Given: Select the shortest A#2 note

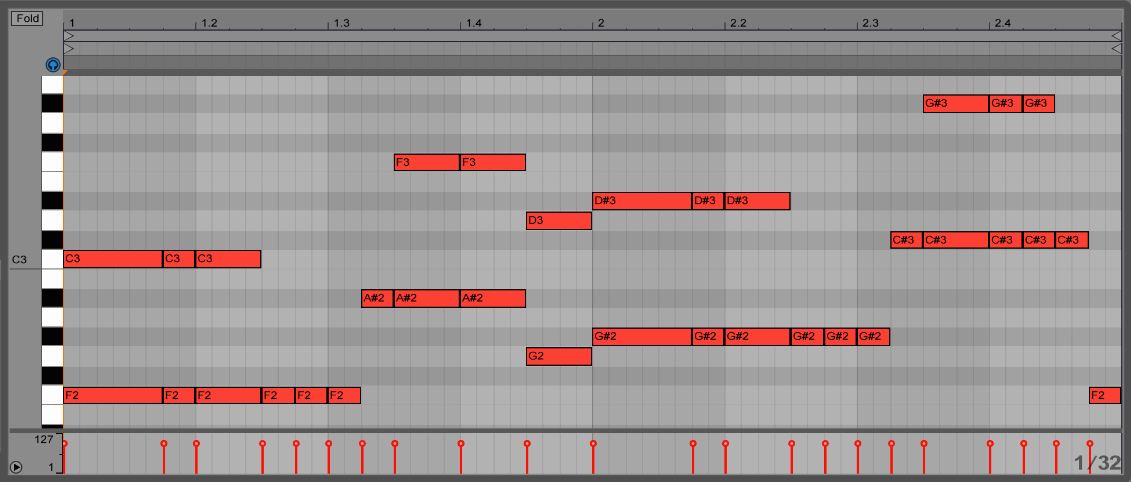Looking at the screenshot, I should click(377, 298).
